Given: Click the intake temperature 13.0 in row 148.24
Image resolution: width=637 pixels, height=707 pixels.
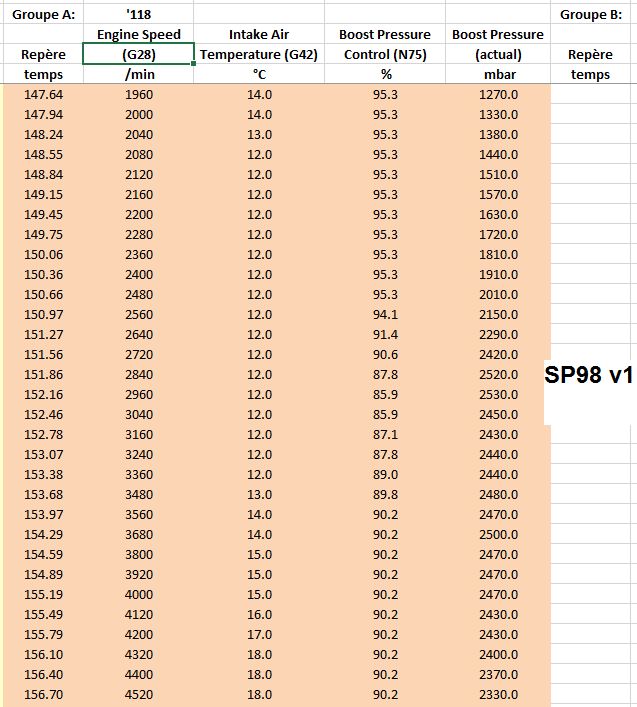Looking at the screenshot, I should [259, 134].
